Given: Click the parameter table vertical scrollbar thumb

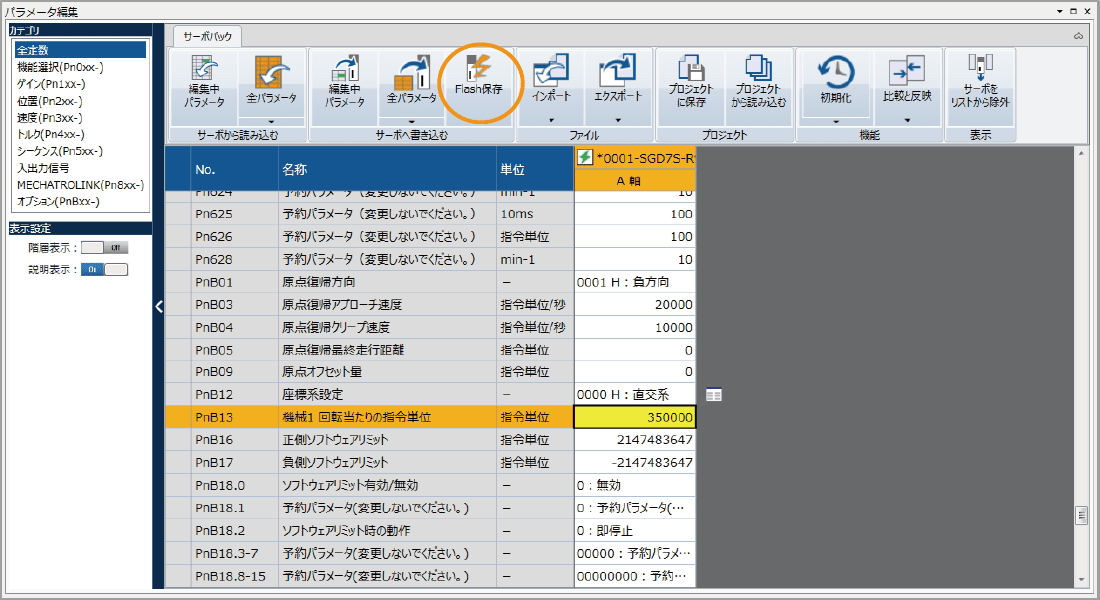Looking at the screenshot, I should [x=1080, y=515].
